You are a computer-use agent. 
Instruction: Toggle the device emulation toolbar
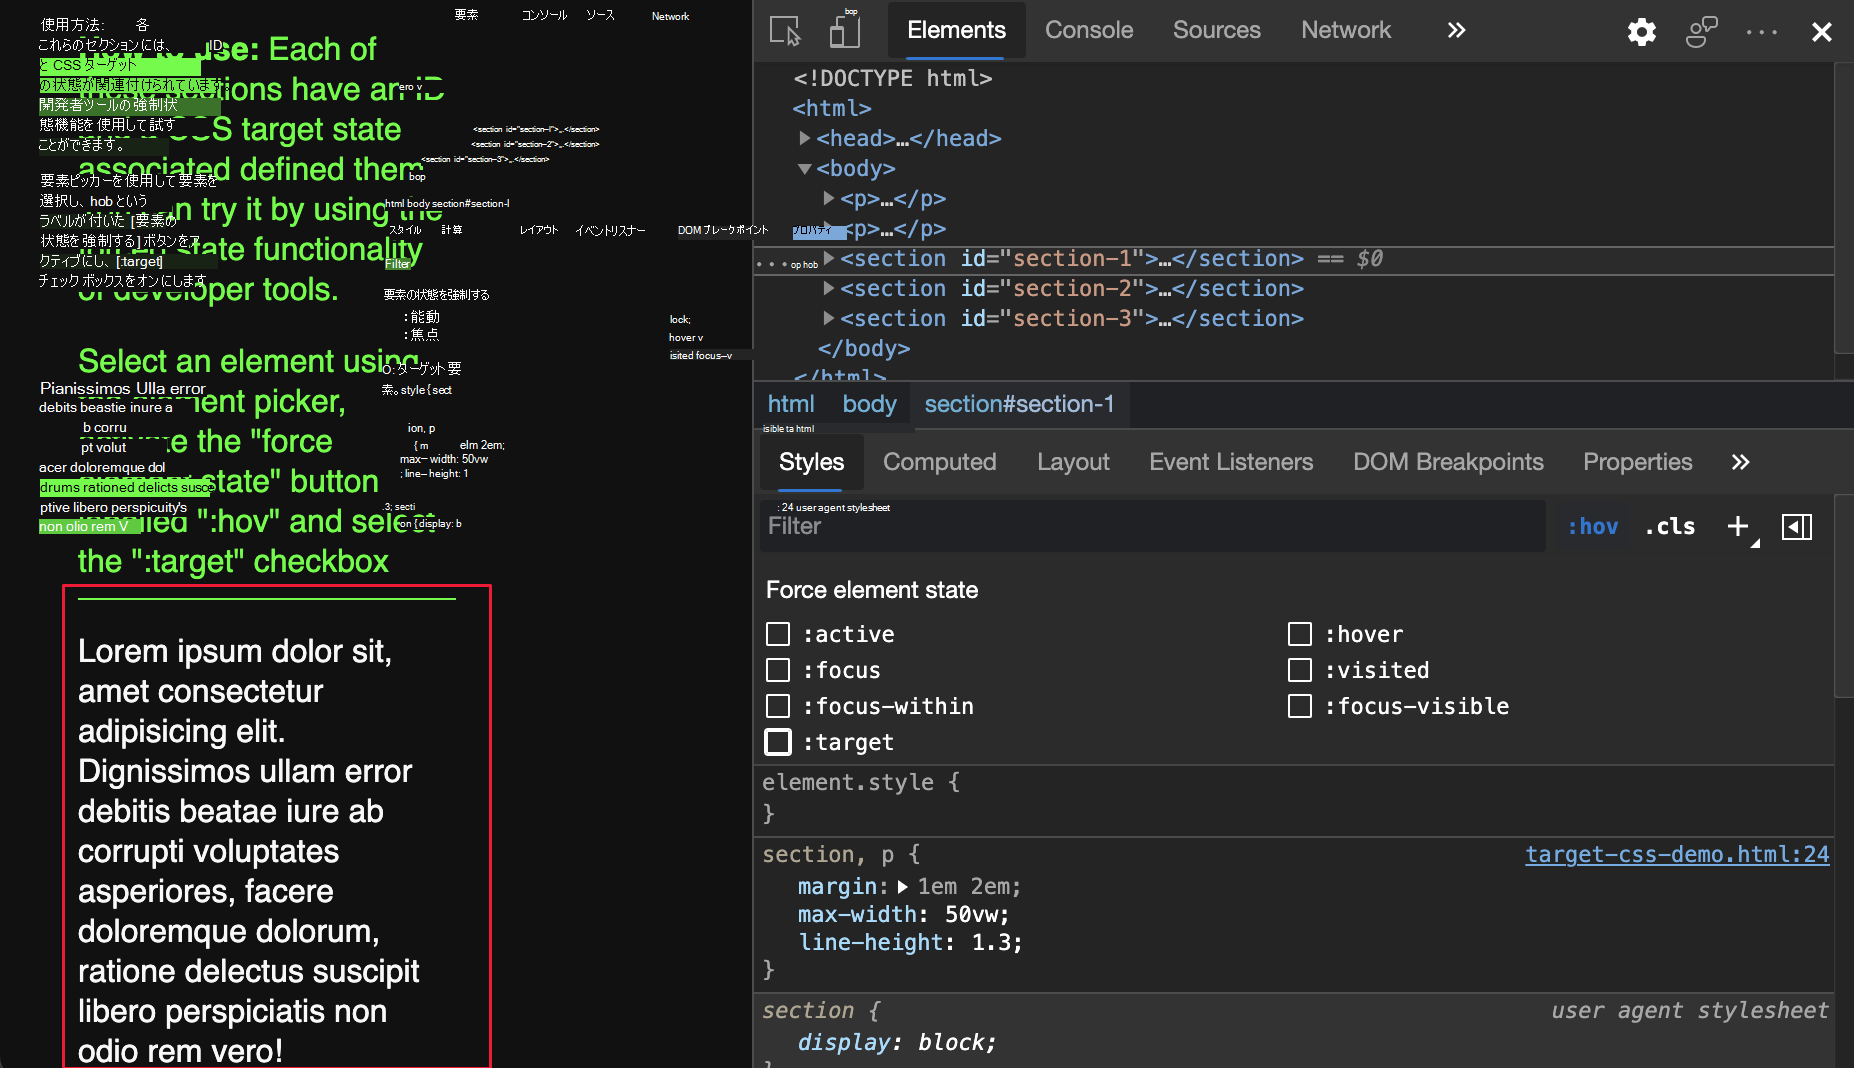point(845,31)
